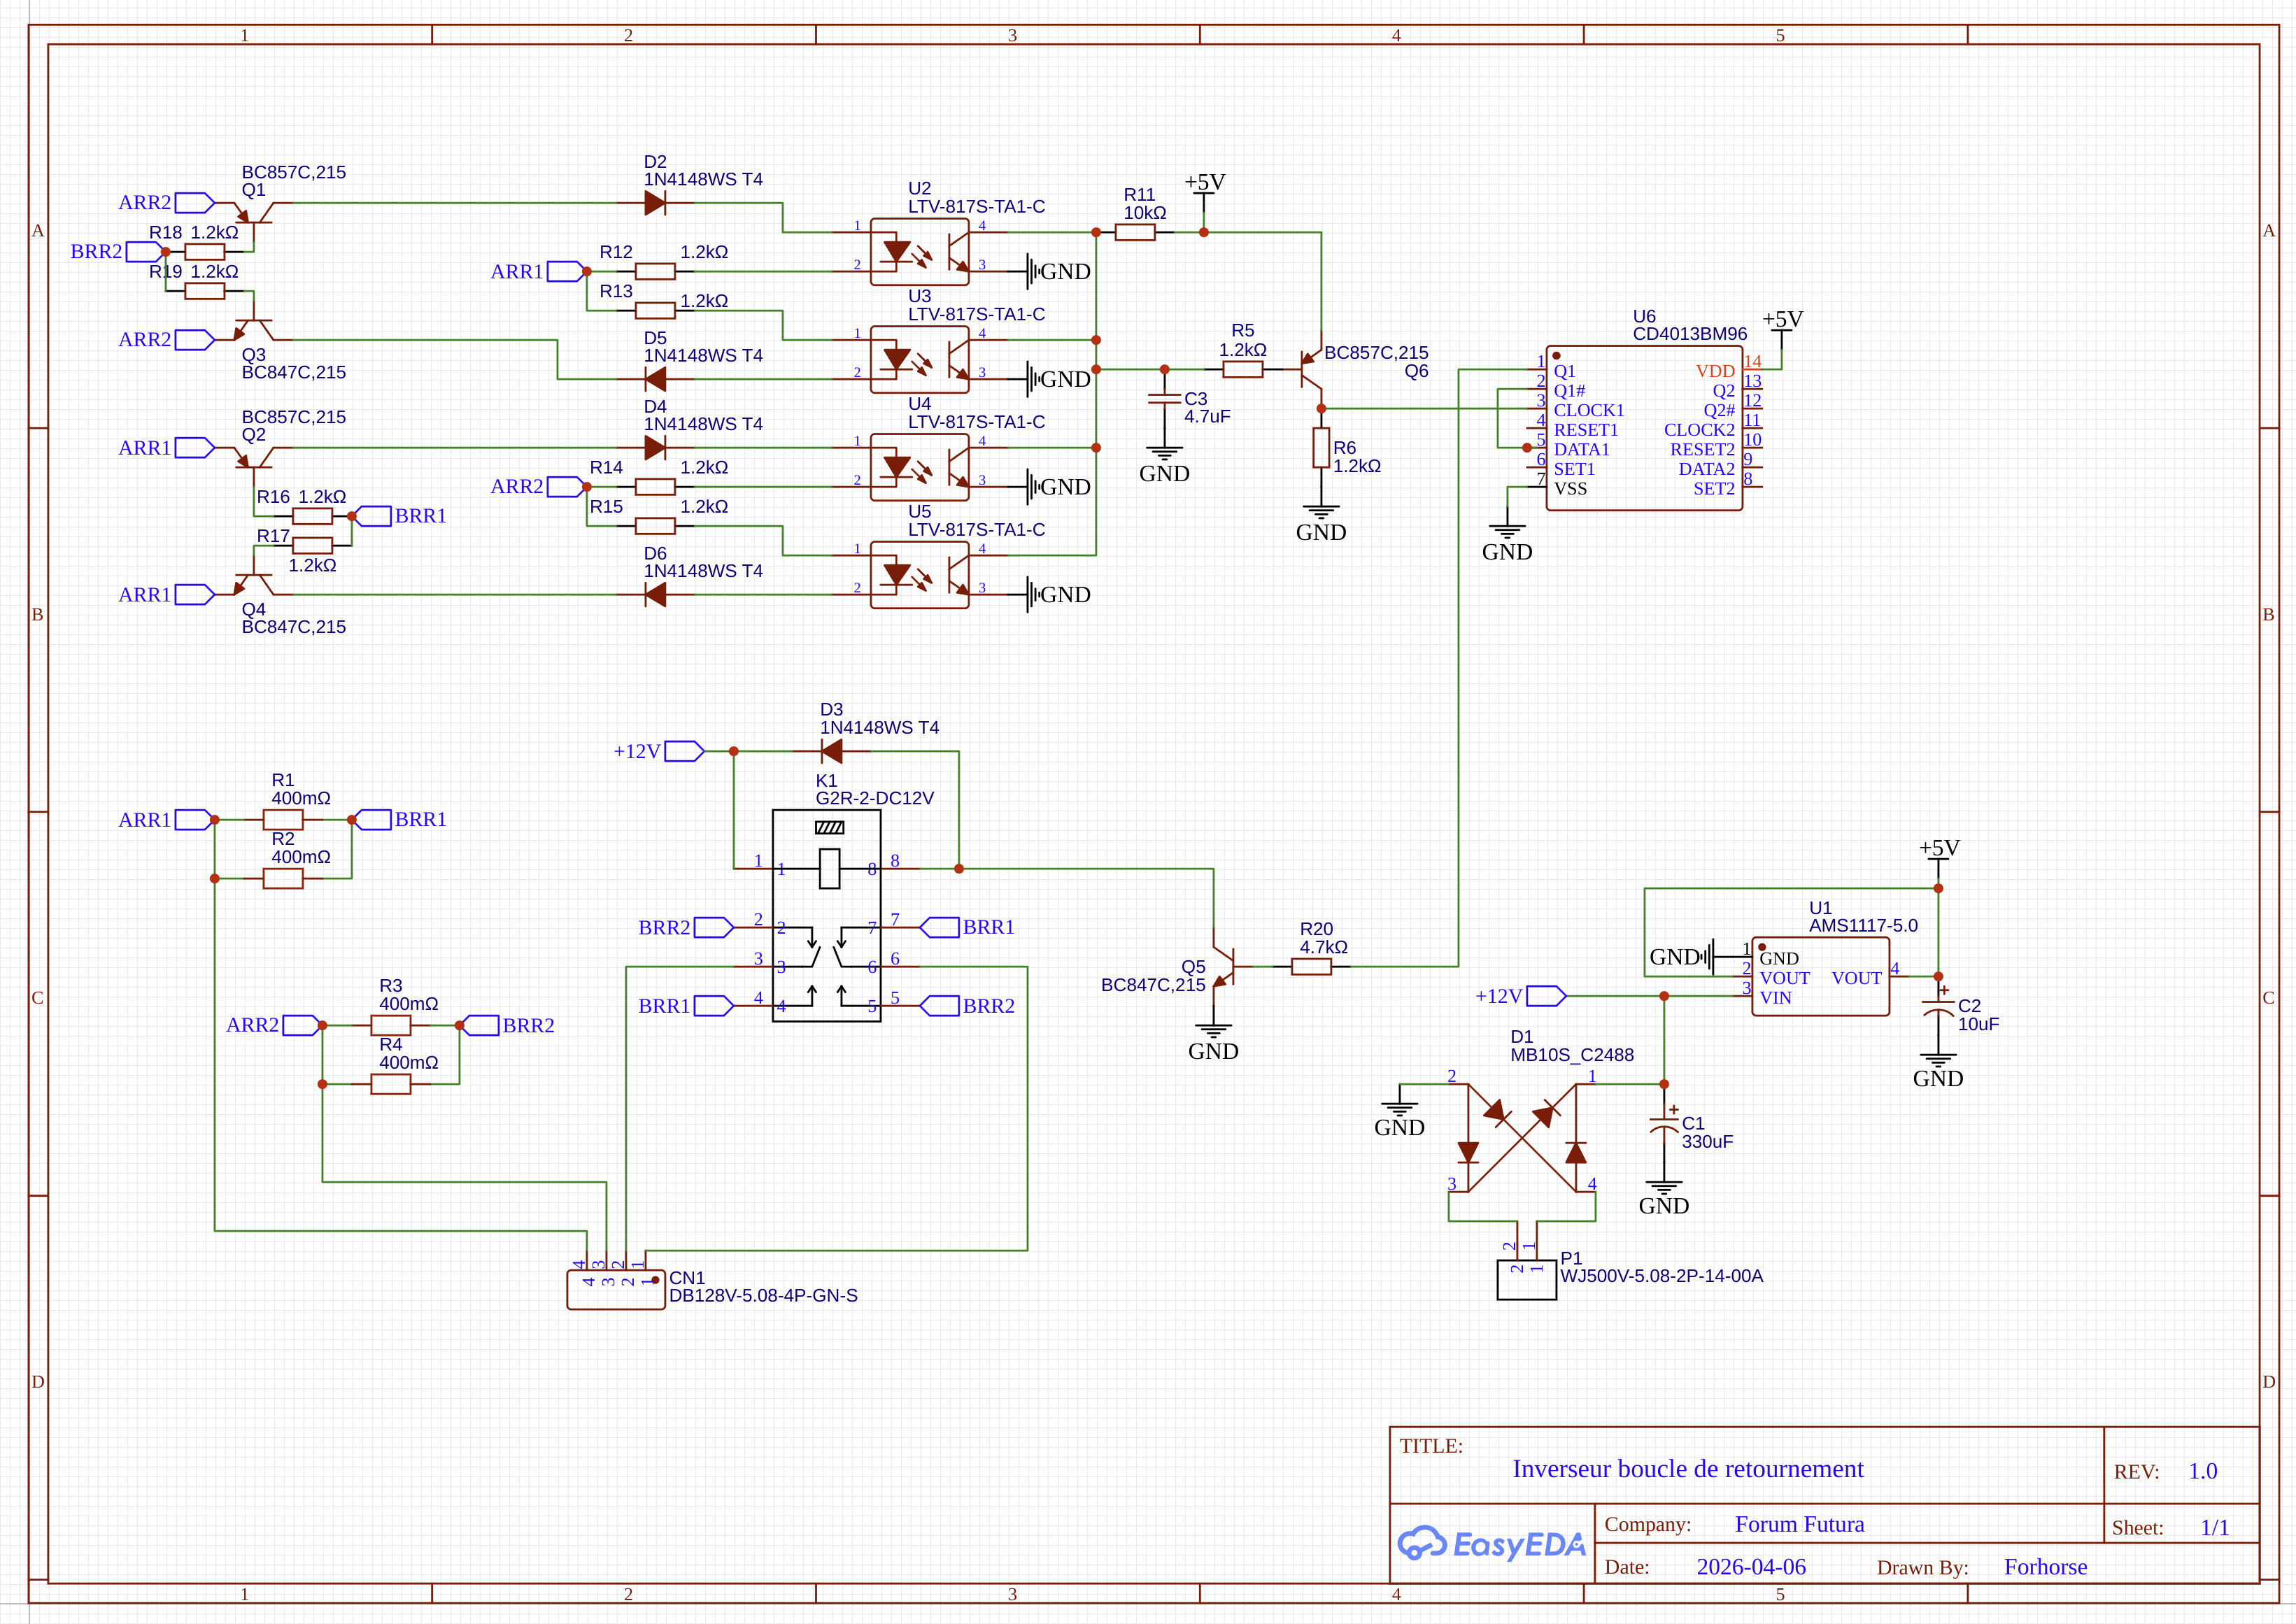2296x1624 pixels.
Task: Select the 'AMS1117-5.0' part name label
Action: tap(1863, 926)
